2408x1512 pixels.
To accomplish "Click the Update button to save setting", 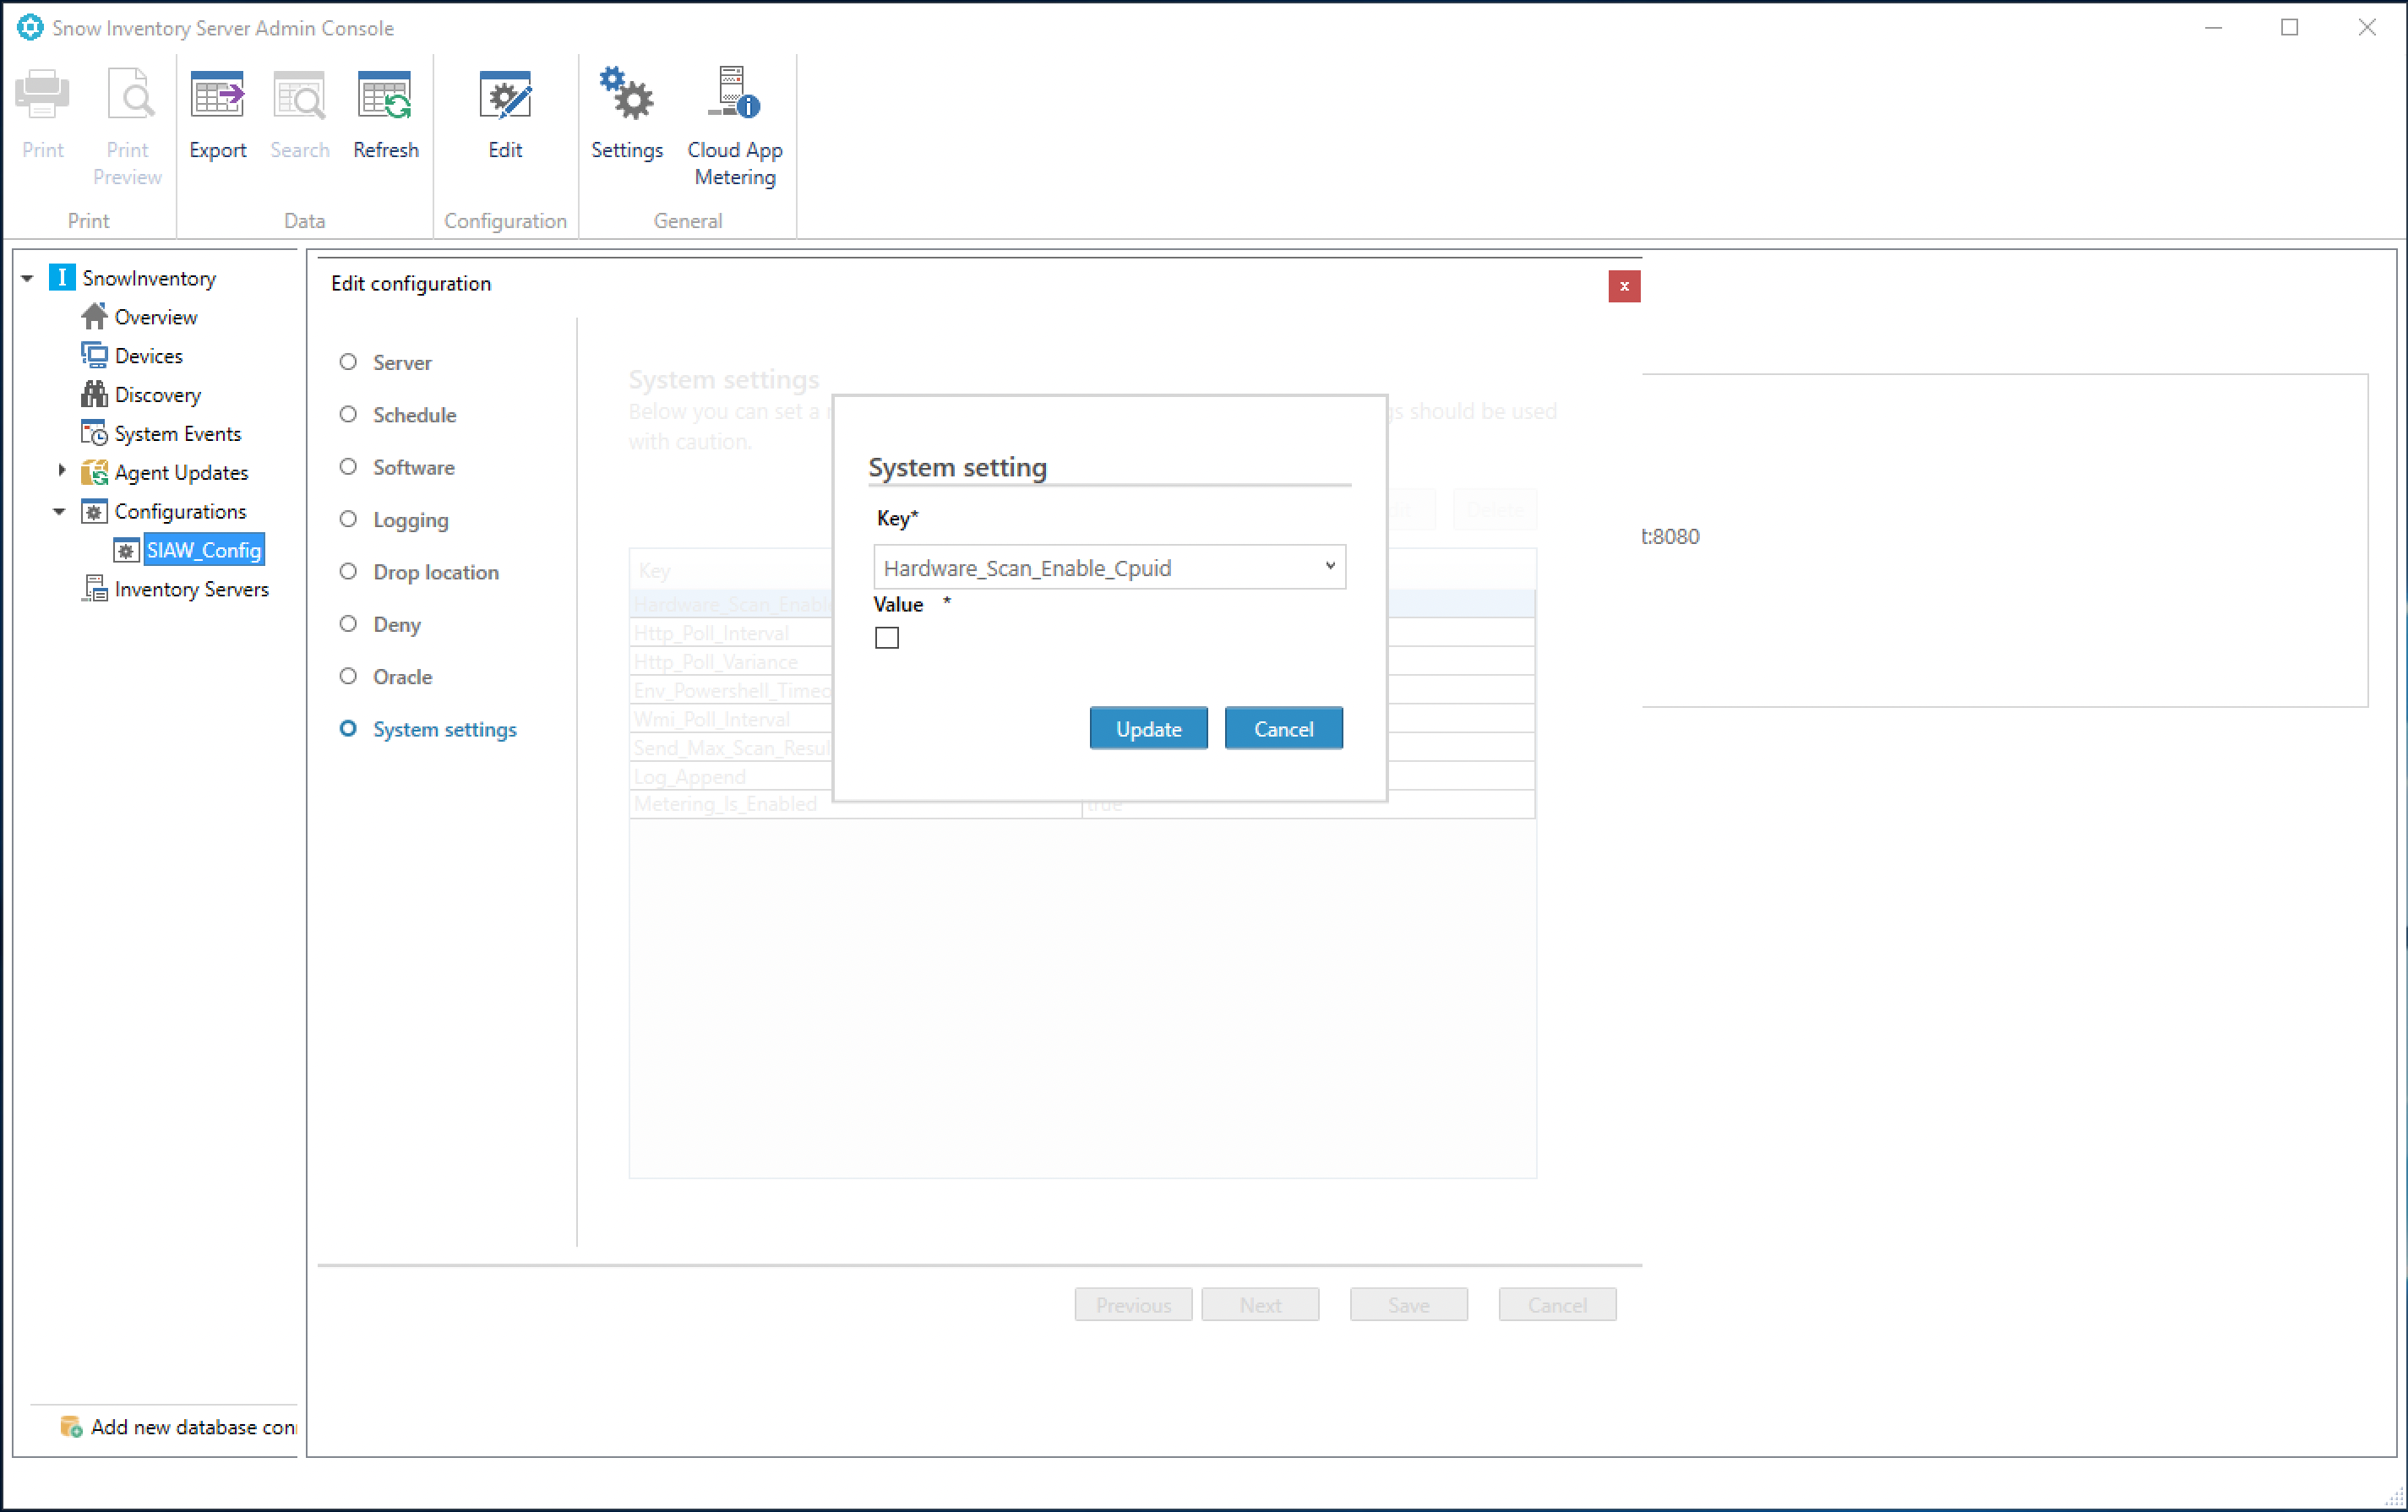I will pos(1148,728).
